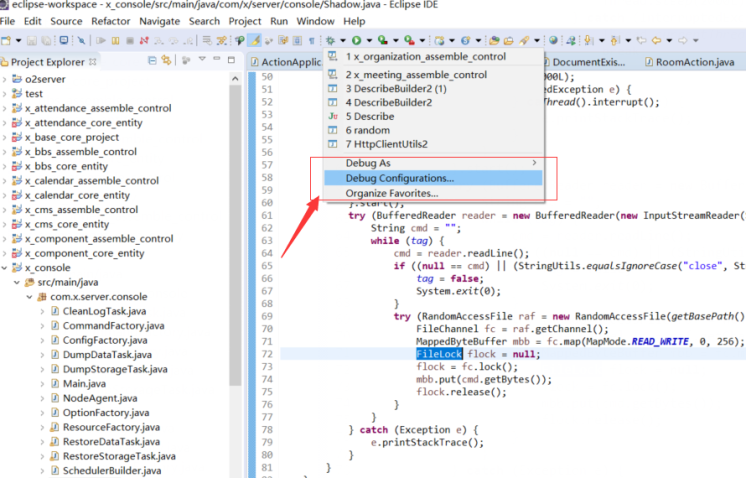Click the Last Edit Location arrow icon
This screenshot has width=746, height=478.
[641, 41]
